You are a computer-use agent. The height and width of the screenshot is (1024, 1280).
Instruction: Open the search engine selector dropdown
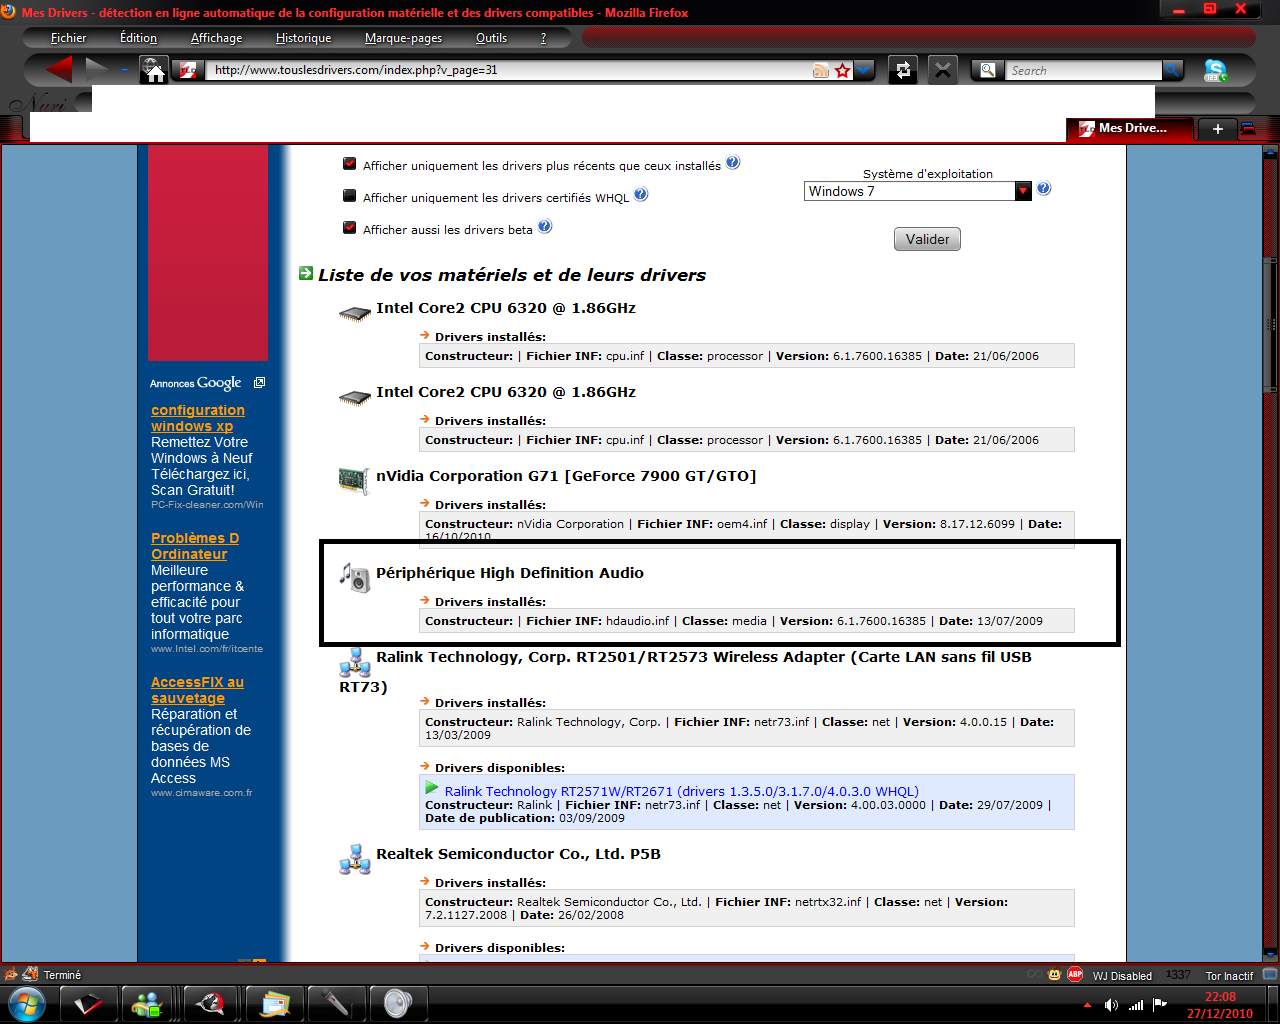[988, 70]
